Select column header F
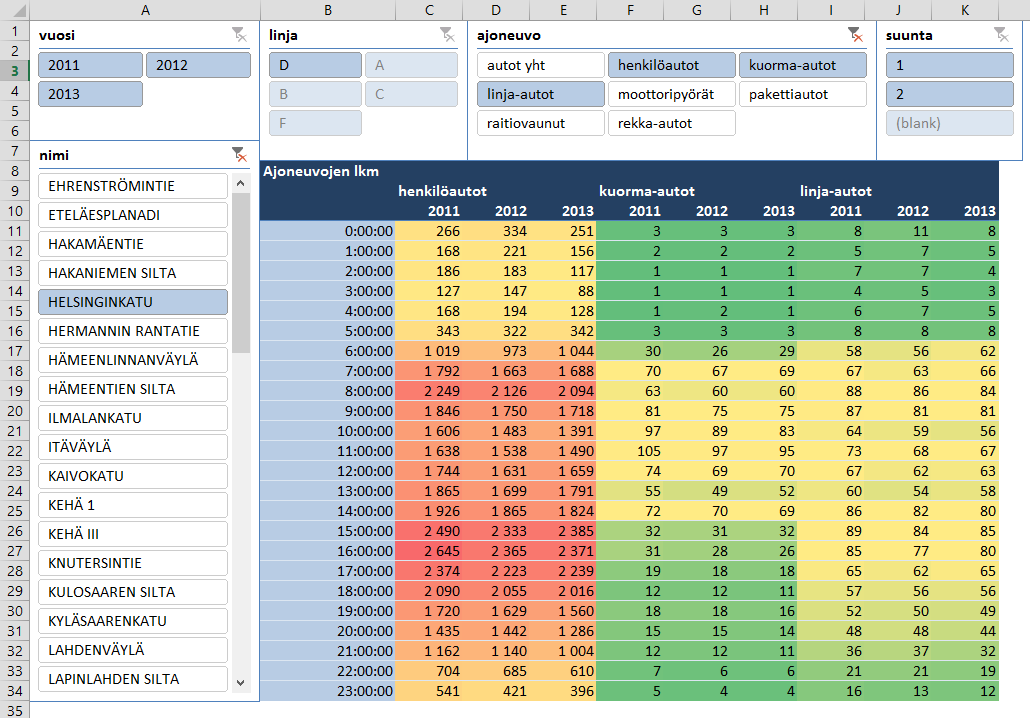The height and width of the screenshot is (718, 1030). click(629, 10)
